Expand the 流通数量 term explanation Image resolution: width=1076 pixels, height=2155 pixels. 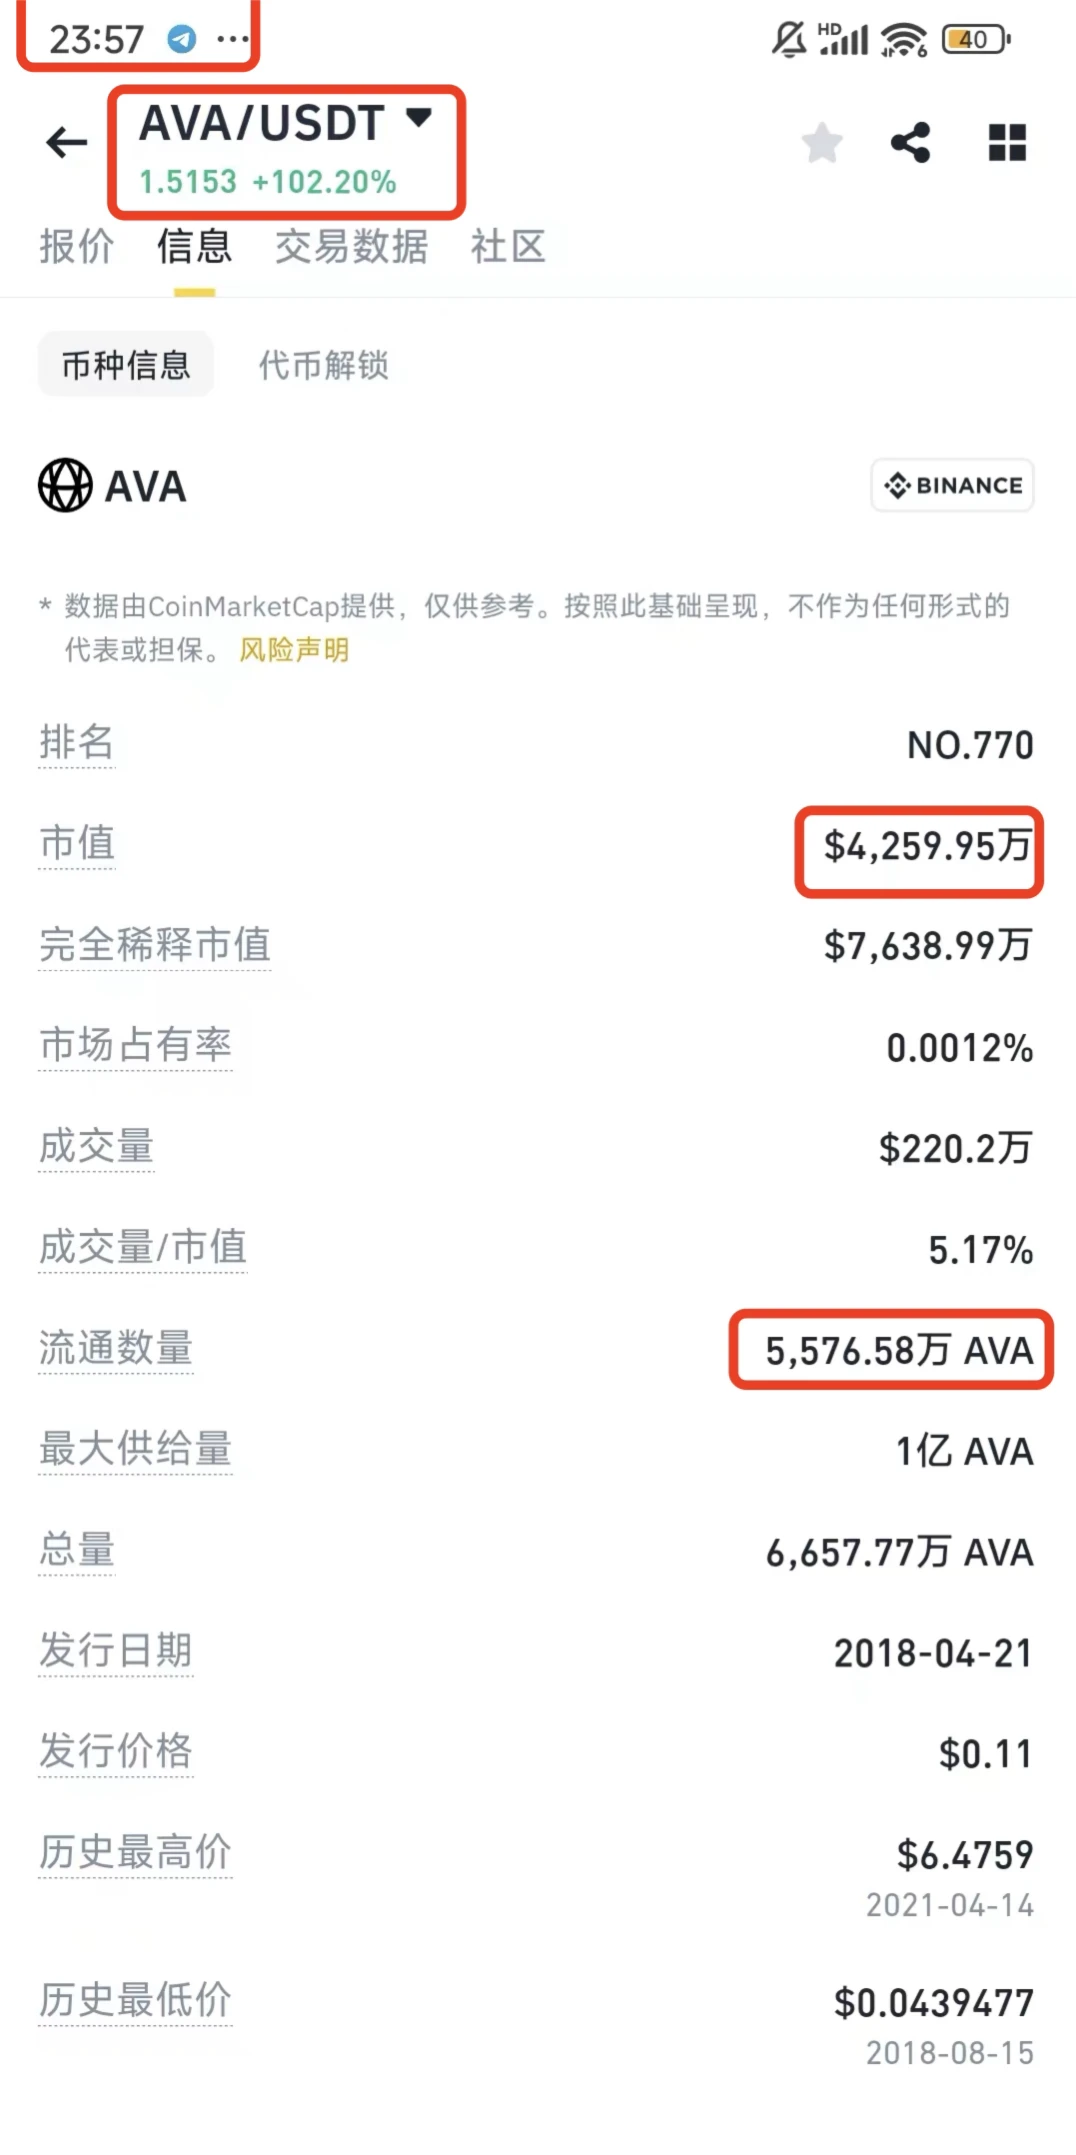tap(116, 1347)
